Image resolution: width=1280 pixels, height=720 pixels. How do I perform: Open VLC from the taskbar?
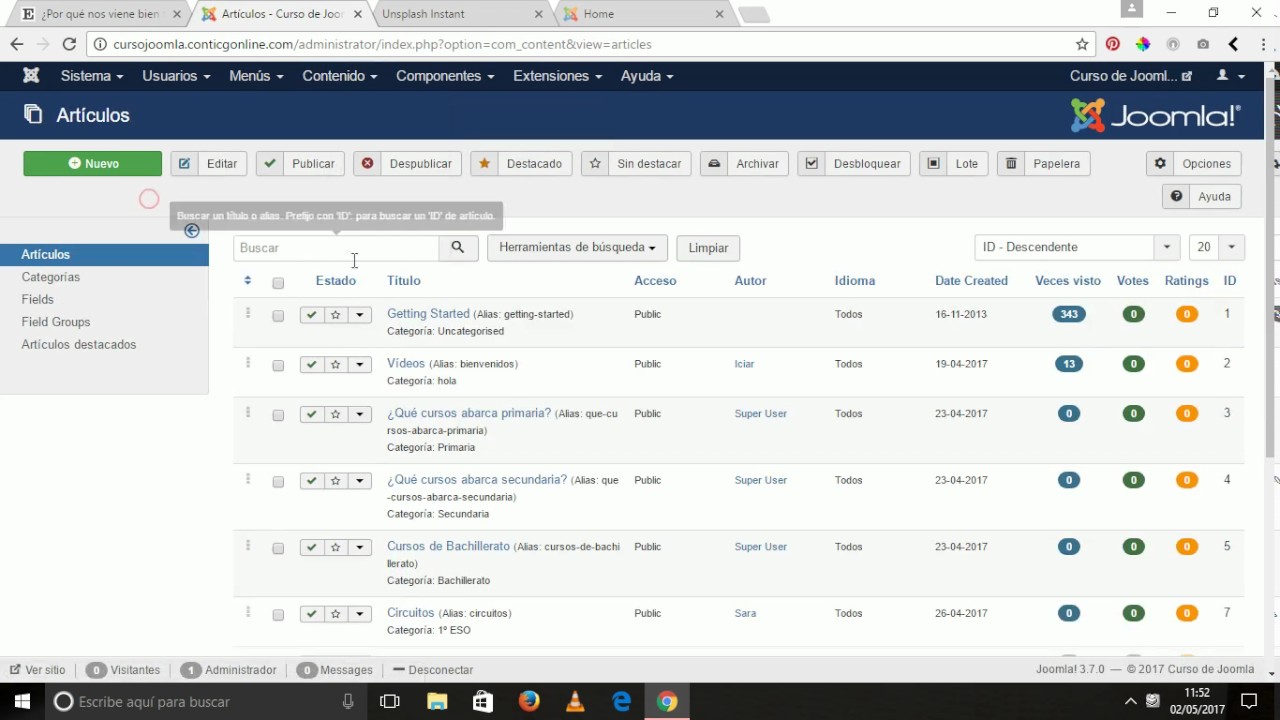click(575, 701)
